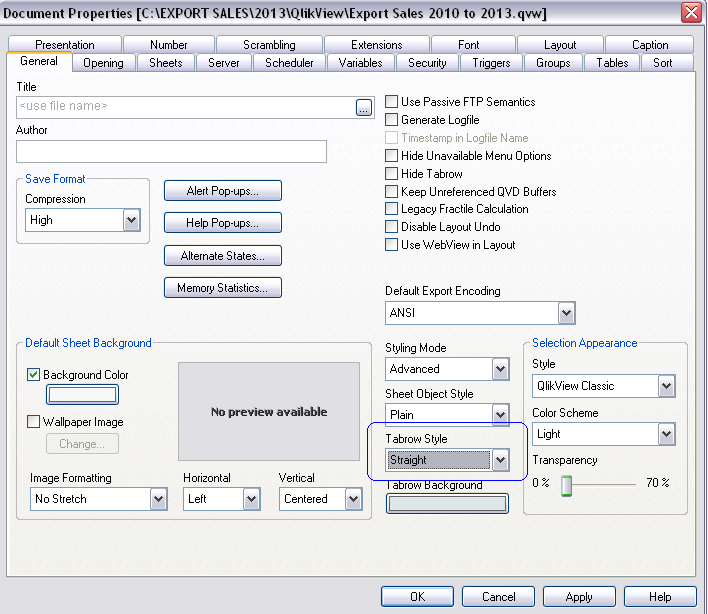Screen dimensions: 708x614
Task: Open the Scheduler tab
Action: tap(289, 63)
